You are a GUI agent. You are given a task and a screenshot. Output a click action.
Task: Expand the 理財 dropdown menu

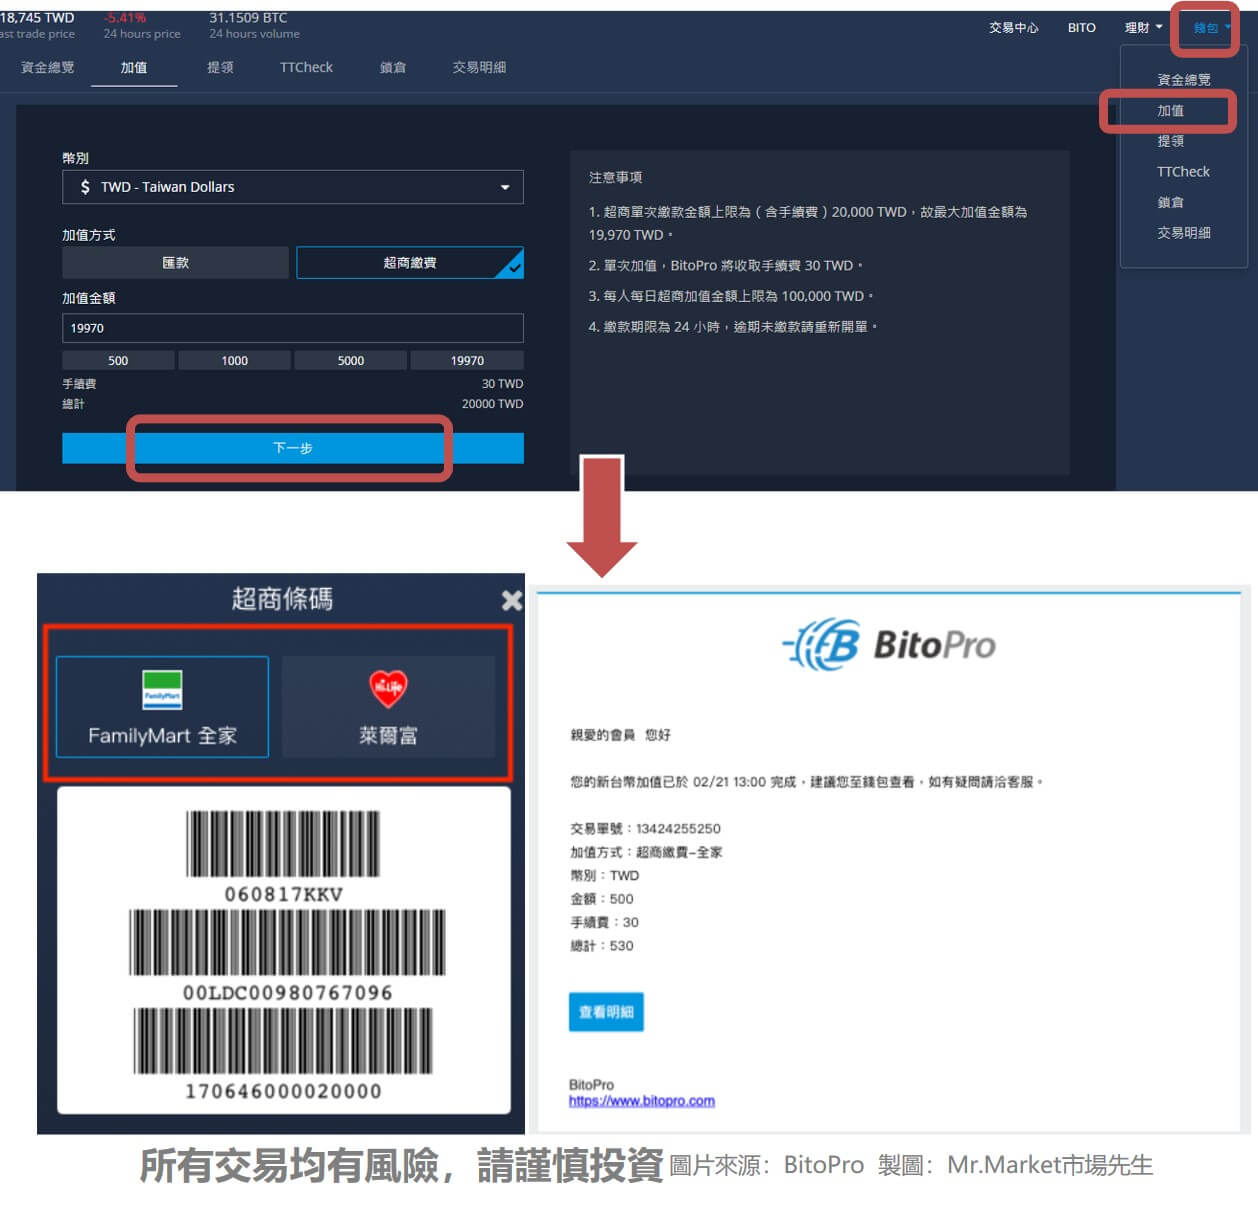(1143, 28)
